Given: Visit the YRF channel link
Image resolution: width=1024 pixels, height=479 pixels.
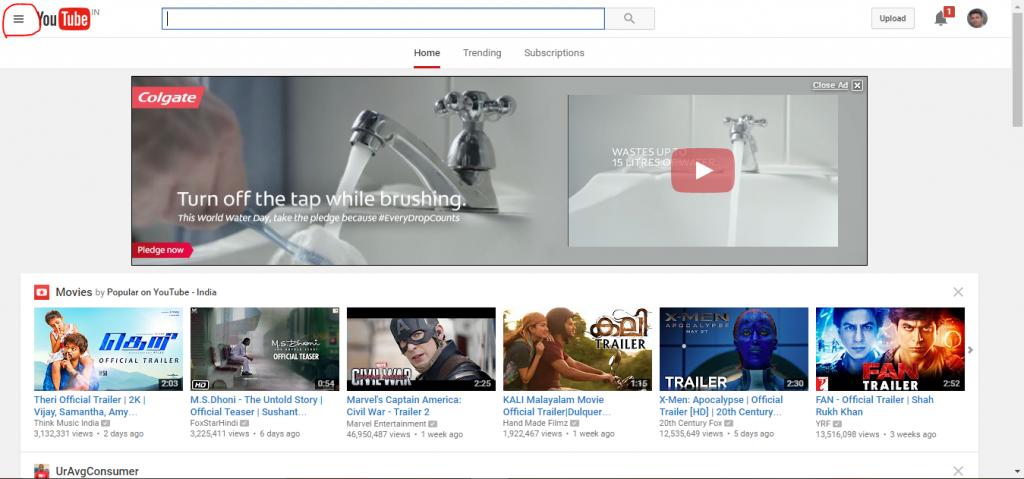Looking at the screenshot, I should 824,423.
